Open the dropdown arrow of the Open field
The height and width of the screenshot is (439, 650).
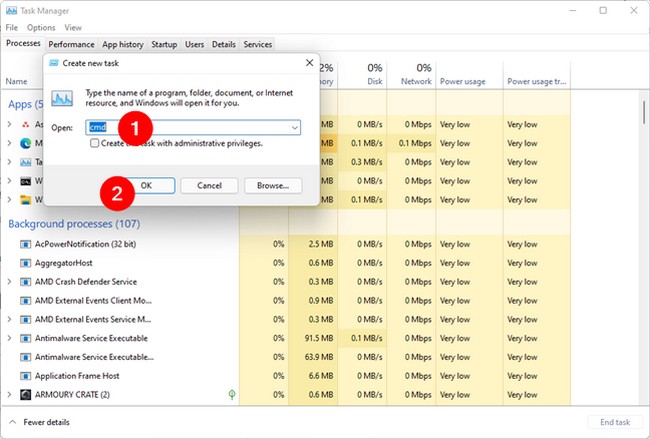[x=294, y=128]
